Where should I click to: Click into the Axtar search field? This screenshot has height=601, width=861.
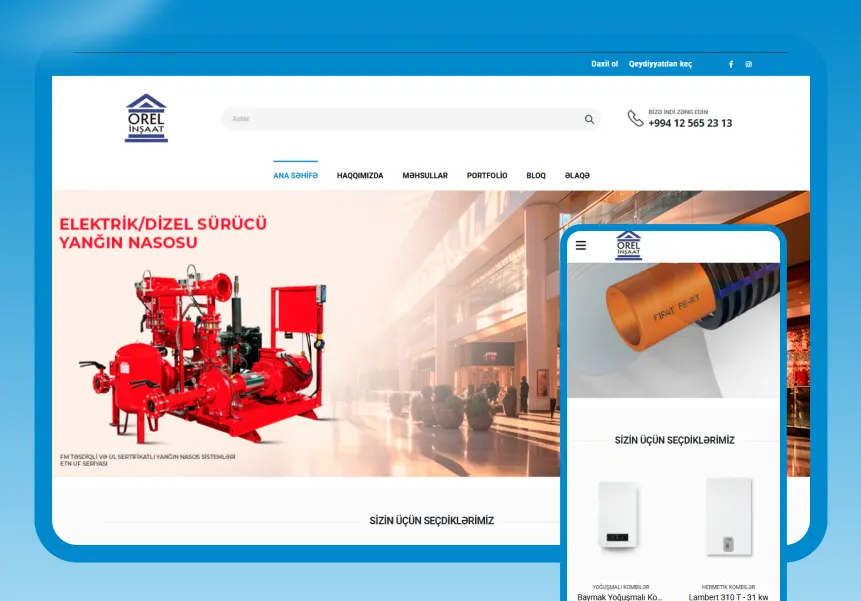pos(400,119)
